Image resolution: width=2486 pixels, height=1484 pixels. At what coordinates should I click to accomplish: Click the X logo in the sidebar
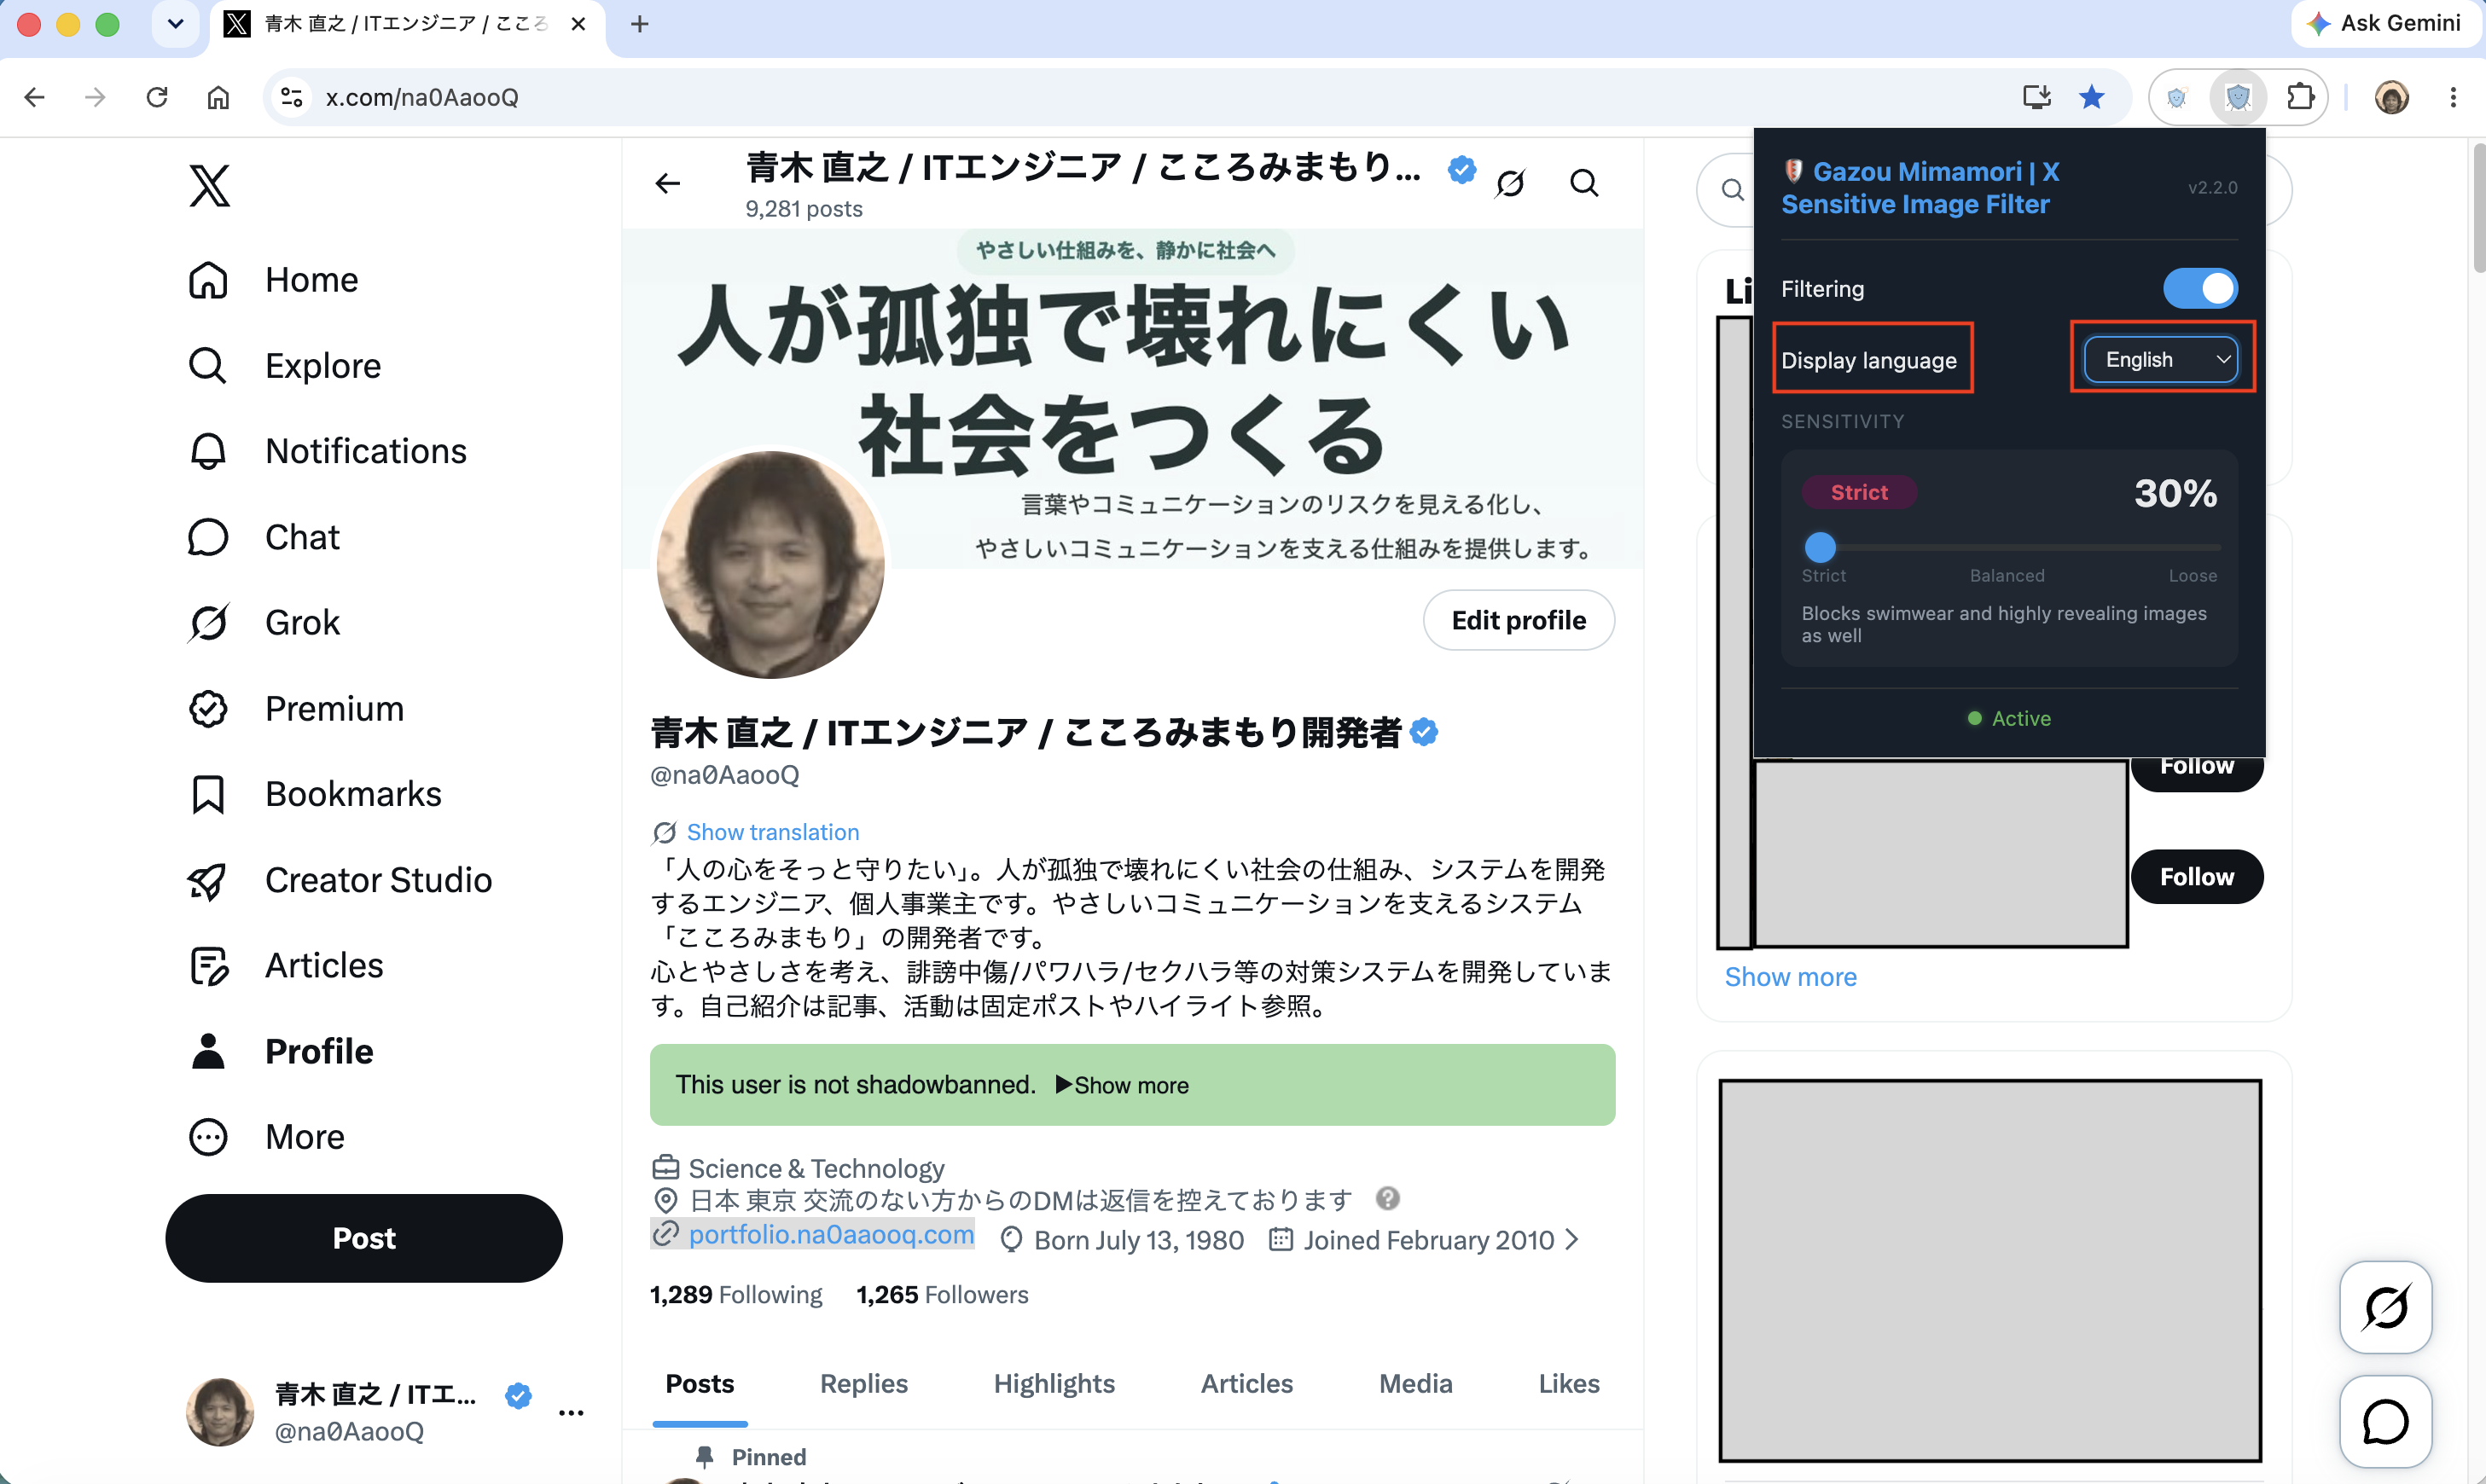coord(209,186)
